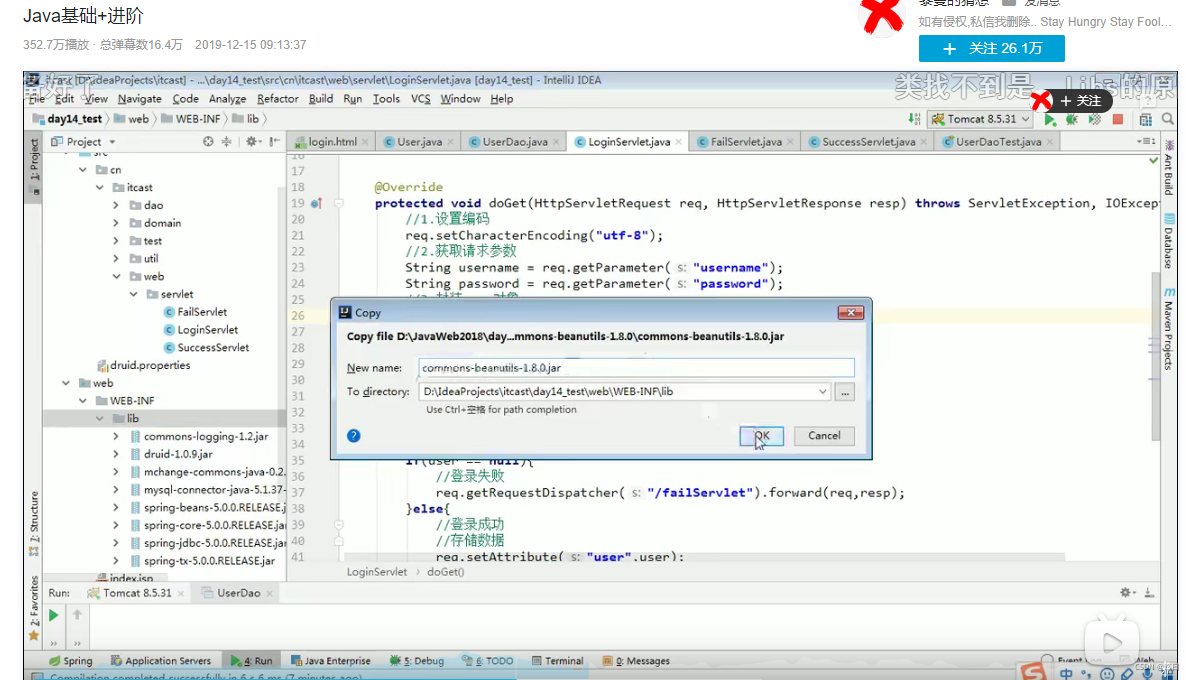This screenshot has width=1194, height=680.
Task: Collapse the itcast package node
Action: click(100, 187)
